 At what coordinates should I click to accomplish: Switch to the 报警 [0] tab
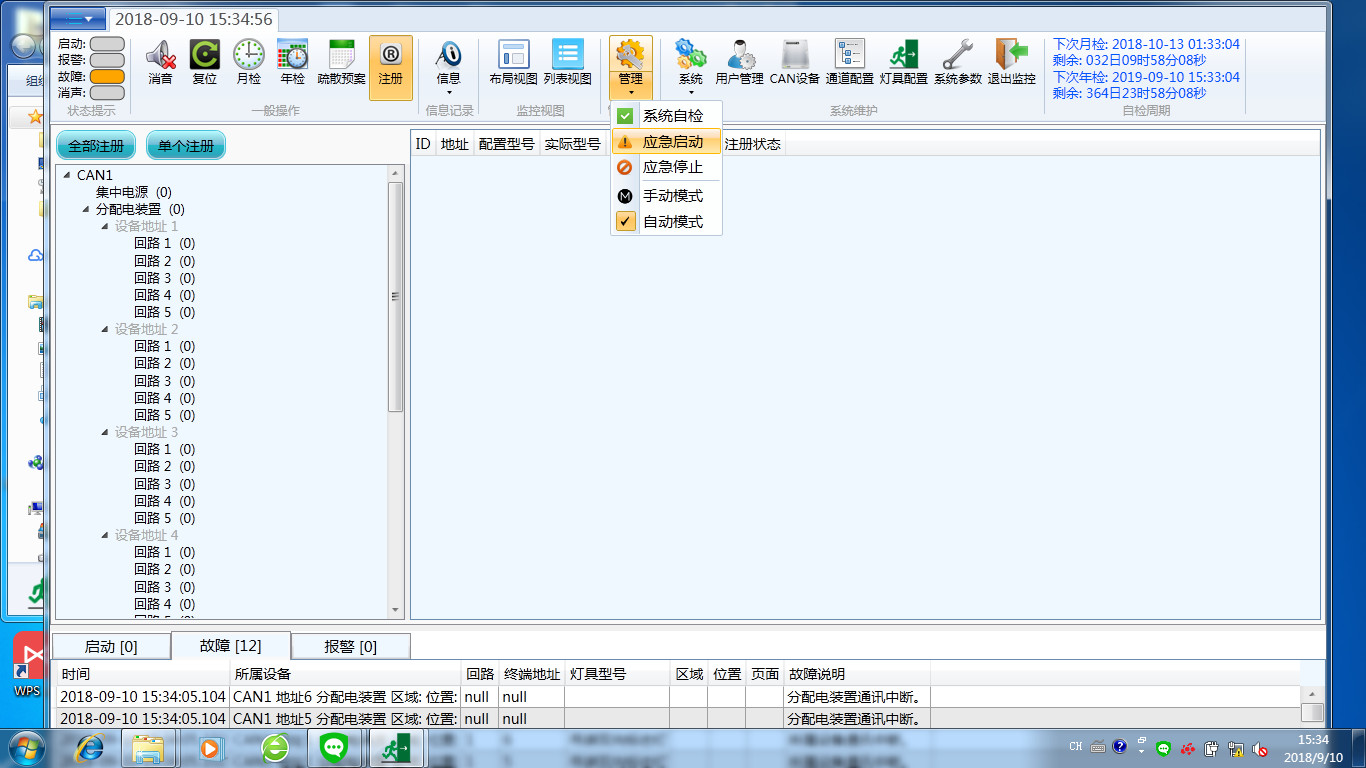pos(350,647)
